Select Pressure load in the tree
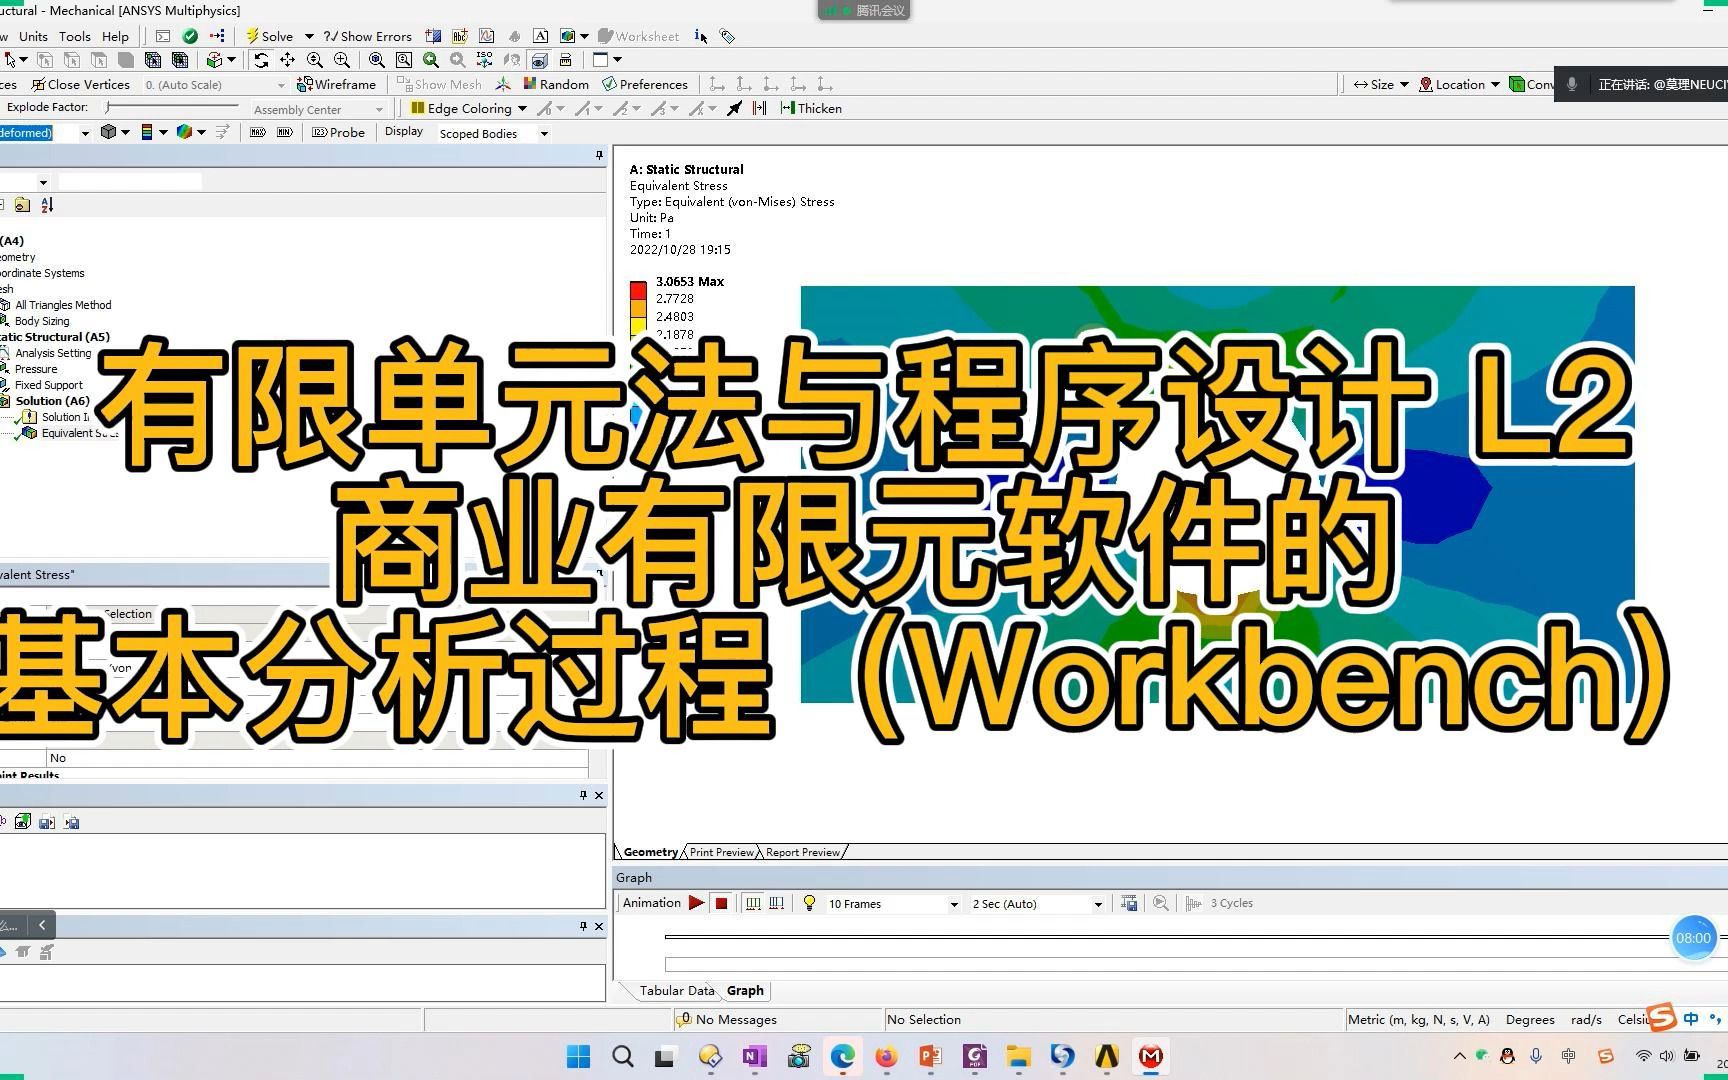The width and height of the screenshot is (1728, 1080). (x=36, y=369)
